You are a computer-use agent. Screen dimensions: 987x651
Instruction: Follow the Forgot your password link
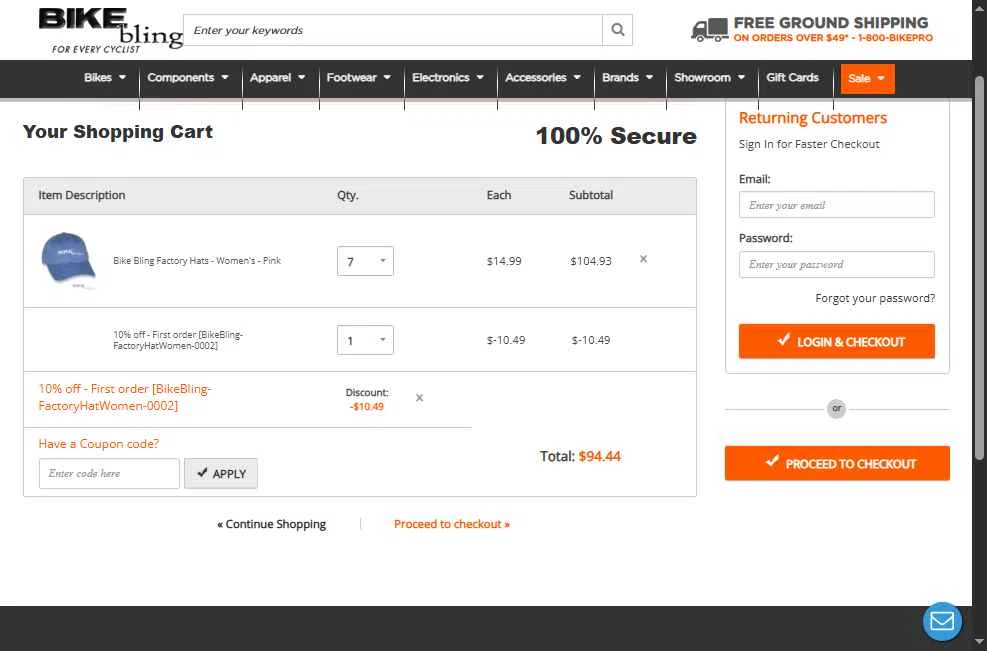(x=875, y=298)
